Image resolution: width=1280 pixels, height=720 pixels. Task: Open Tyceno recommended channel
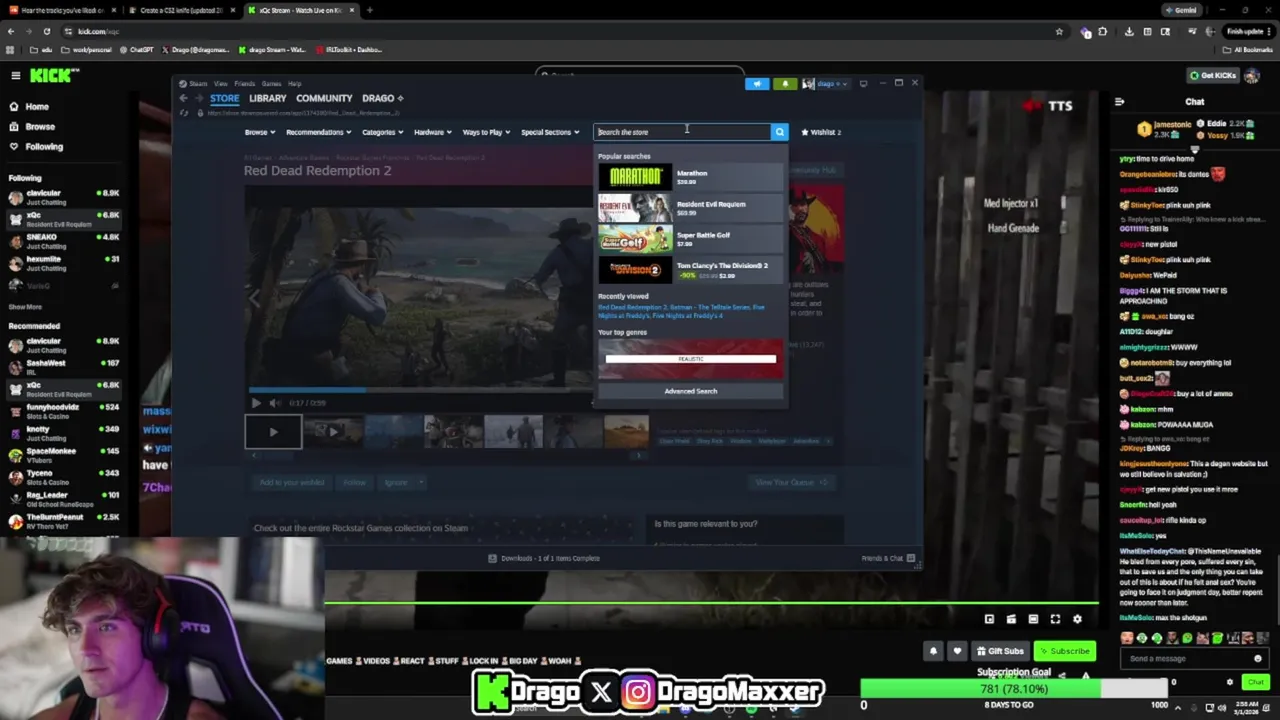tap(62, 477)
